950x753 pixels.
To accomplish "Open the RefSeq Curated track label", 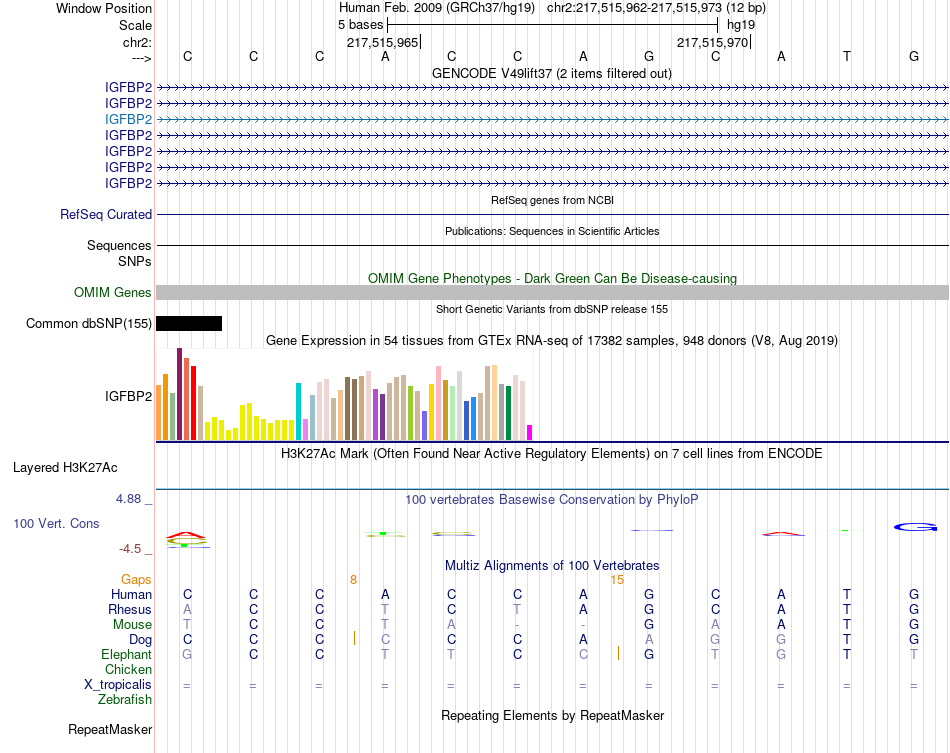I will tap(106, 214).
